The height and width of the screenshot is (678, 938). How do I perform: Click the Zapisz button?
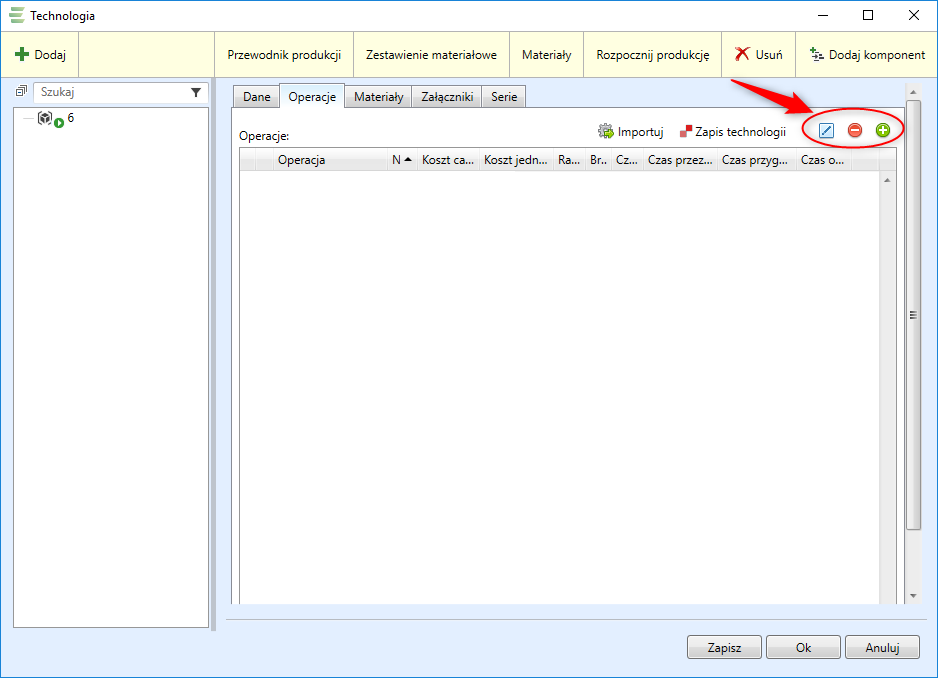(x=724, y=647)
